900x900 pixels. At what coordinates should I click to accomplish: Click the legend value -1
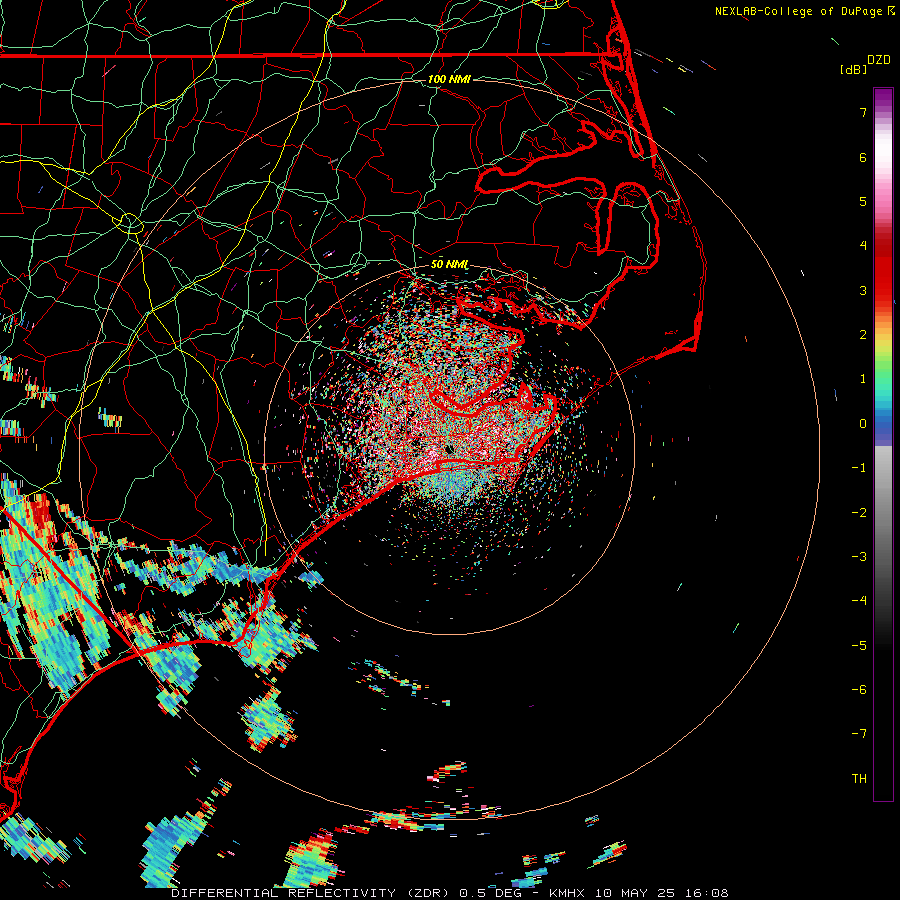pos(859,468)
